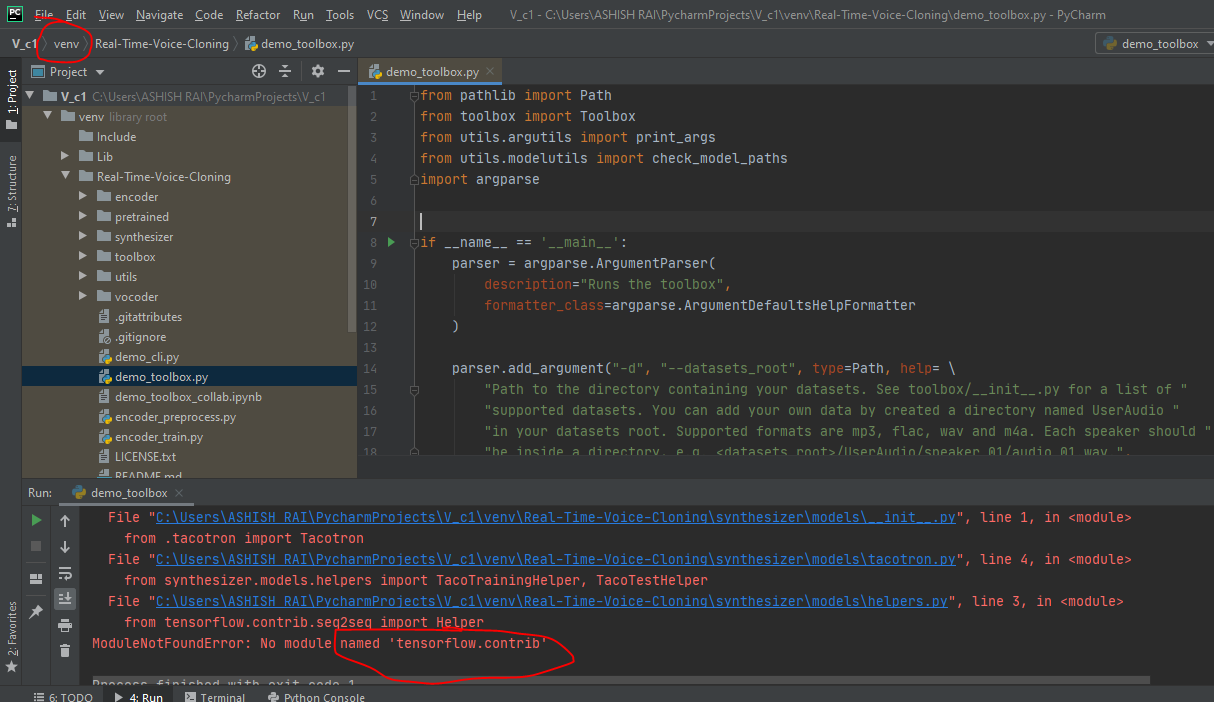This screenshot has height=702, width=1214.
Task: Select encoder_preprocess.py file
Action: point(175,417)
